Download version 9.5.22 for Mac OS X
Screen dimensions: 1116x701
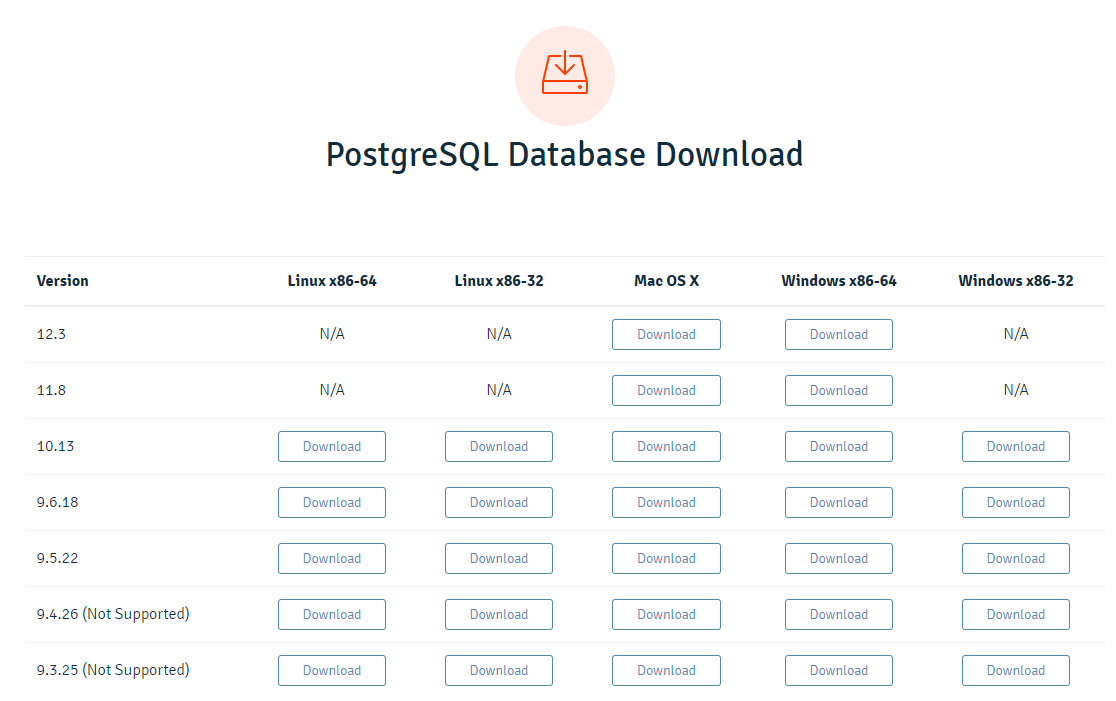(666, 559)
